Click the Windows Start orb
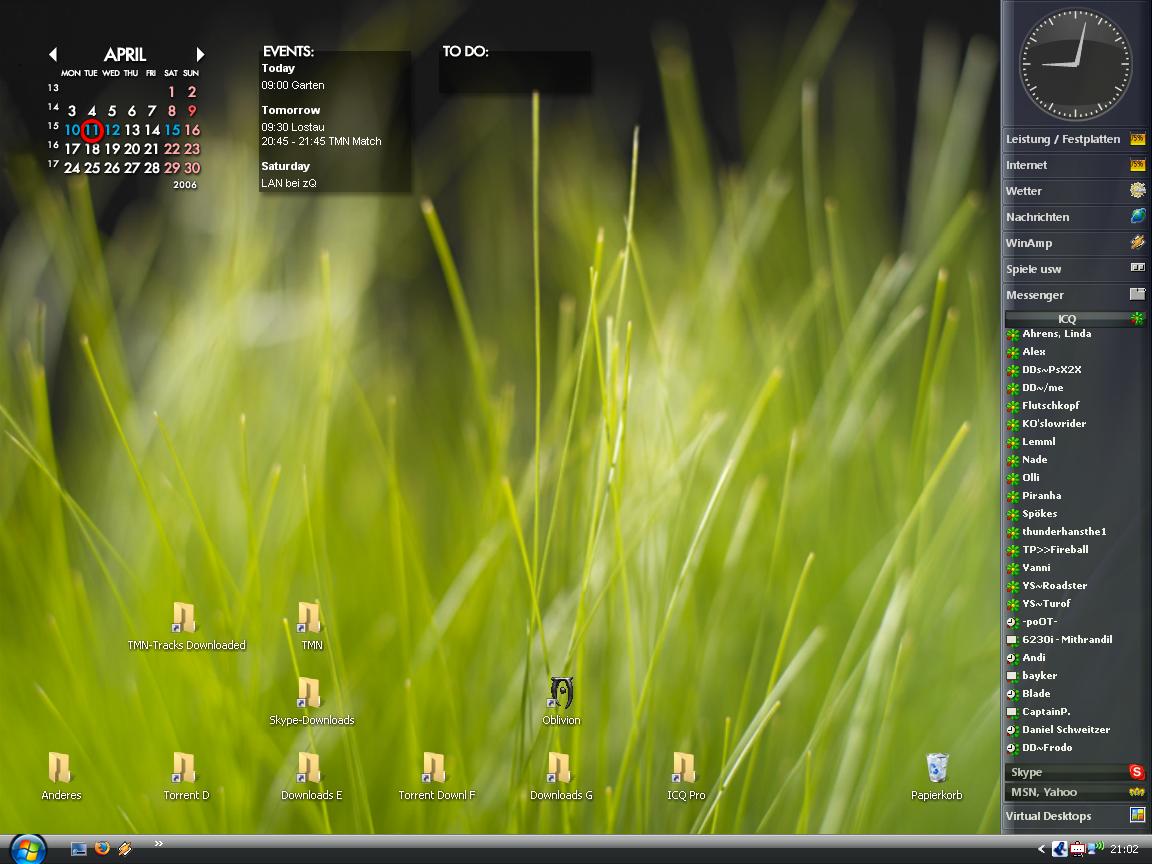The width and height of the screenshot is (1152, 864). [x=27, y=849]
